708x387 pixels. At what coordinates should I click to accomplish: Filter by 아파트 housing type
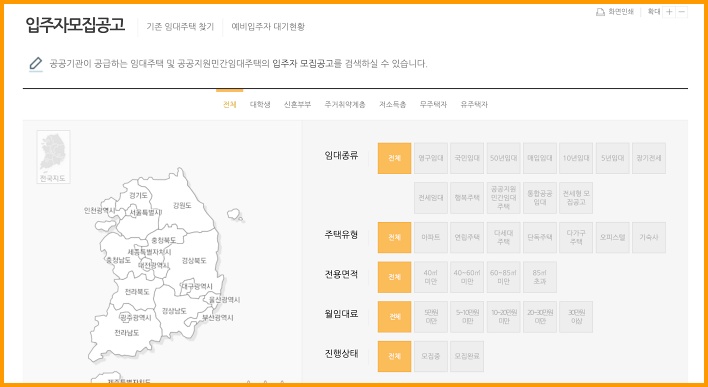431,238
